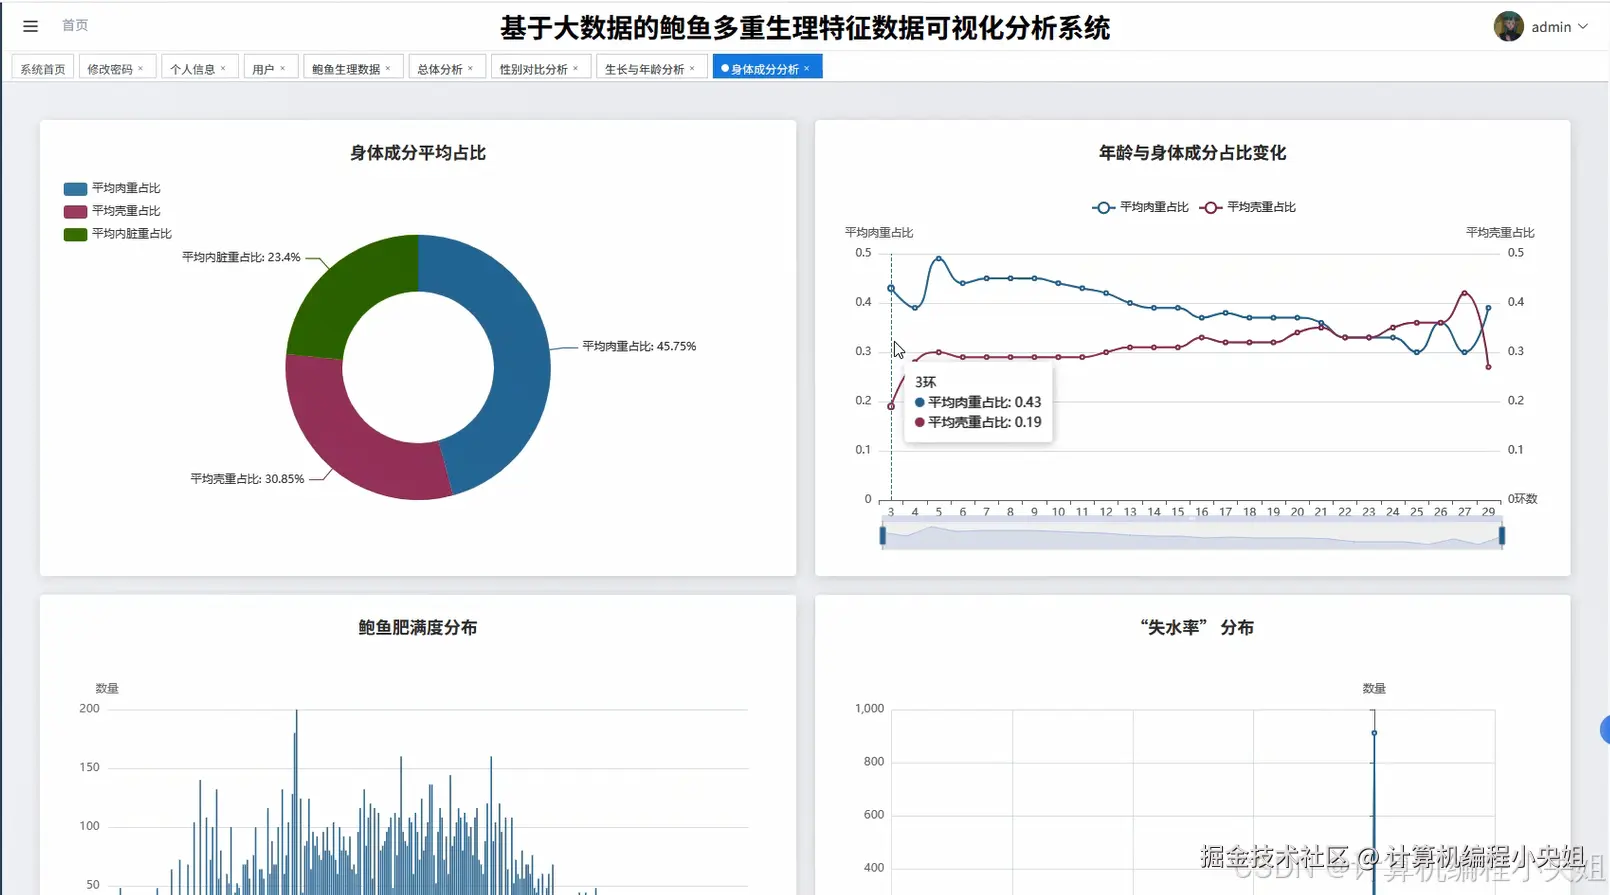Toggle 平均肉重占比 line chart legend
Screen dimensions: 1610x895
1141,207
